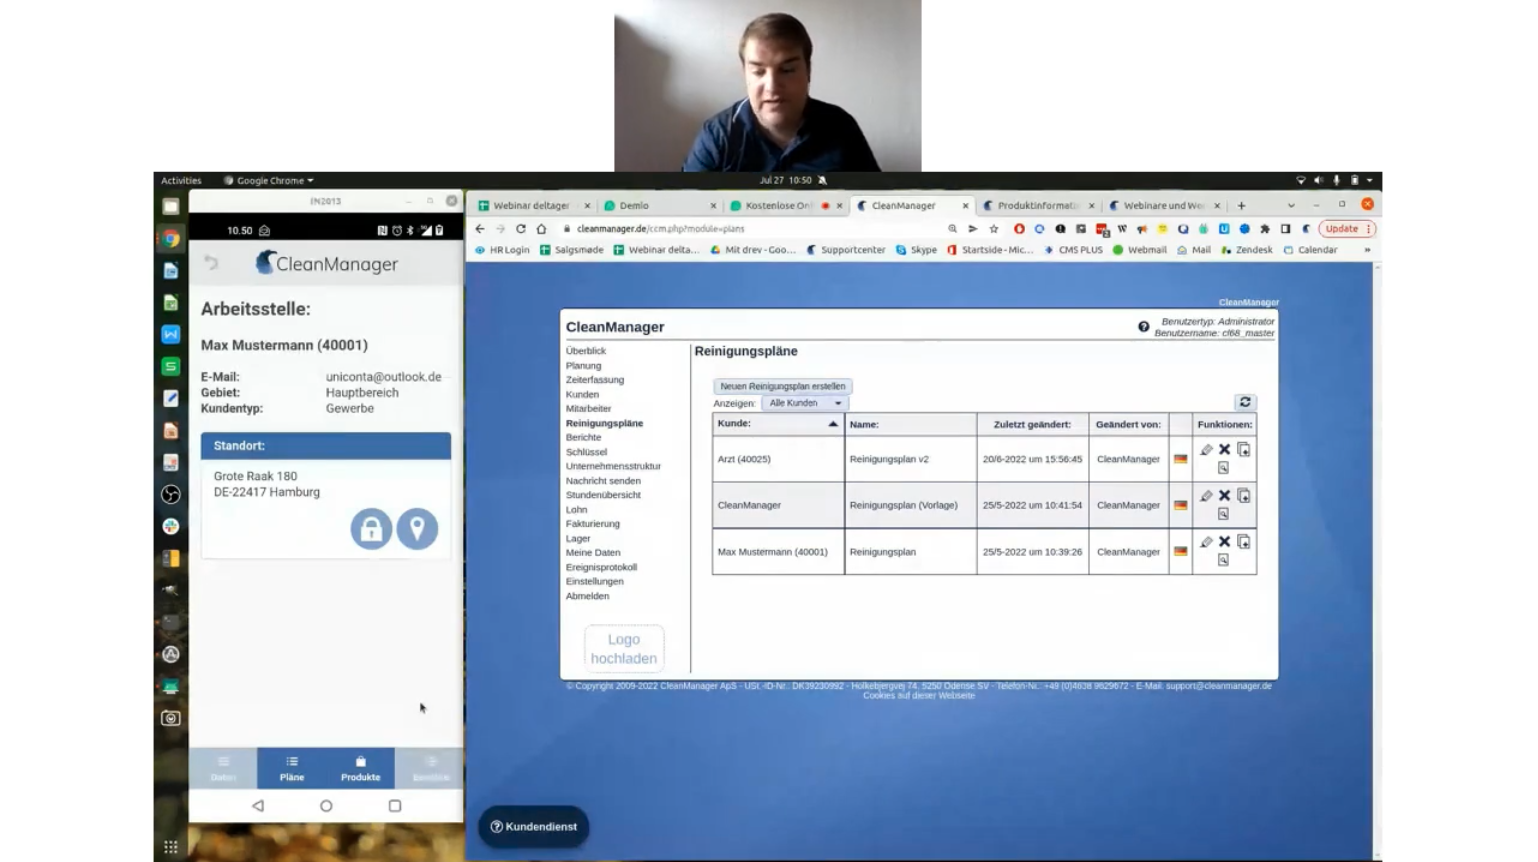Viewport: 1538px width, 862px height.
Task: Edit the Arzt (40025) plan with the pencil icon
Action: pyautogui.click(x=1206, y=450)
